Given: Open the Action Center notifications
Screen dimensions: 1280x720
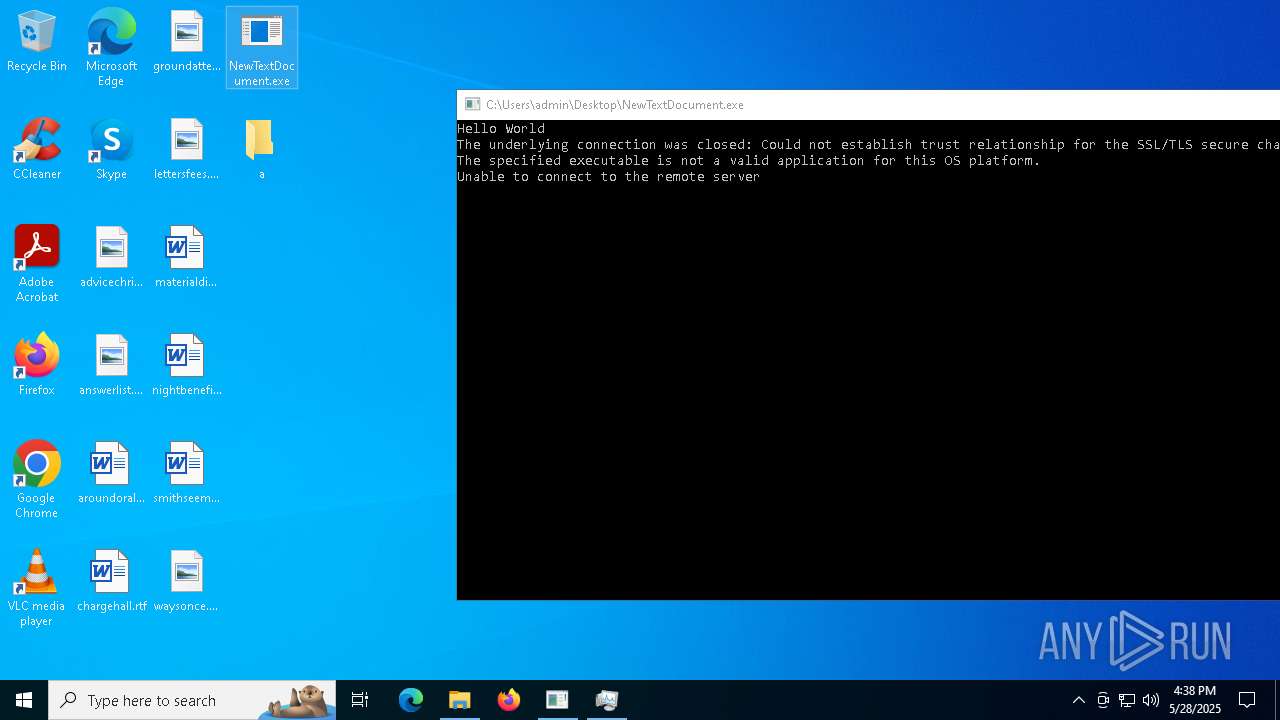Looking at the screenshot, I should (1247, 700).
